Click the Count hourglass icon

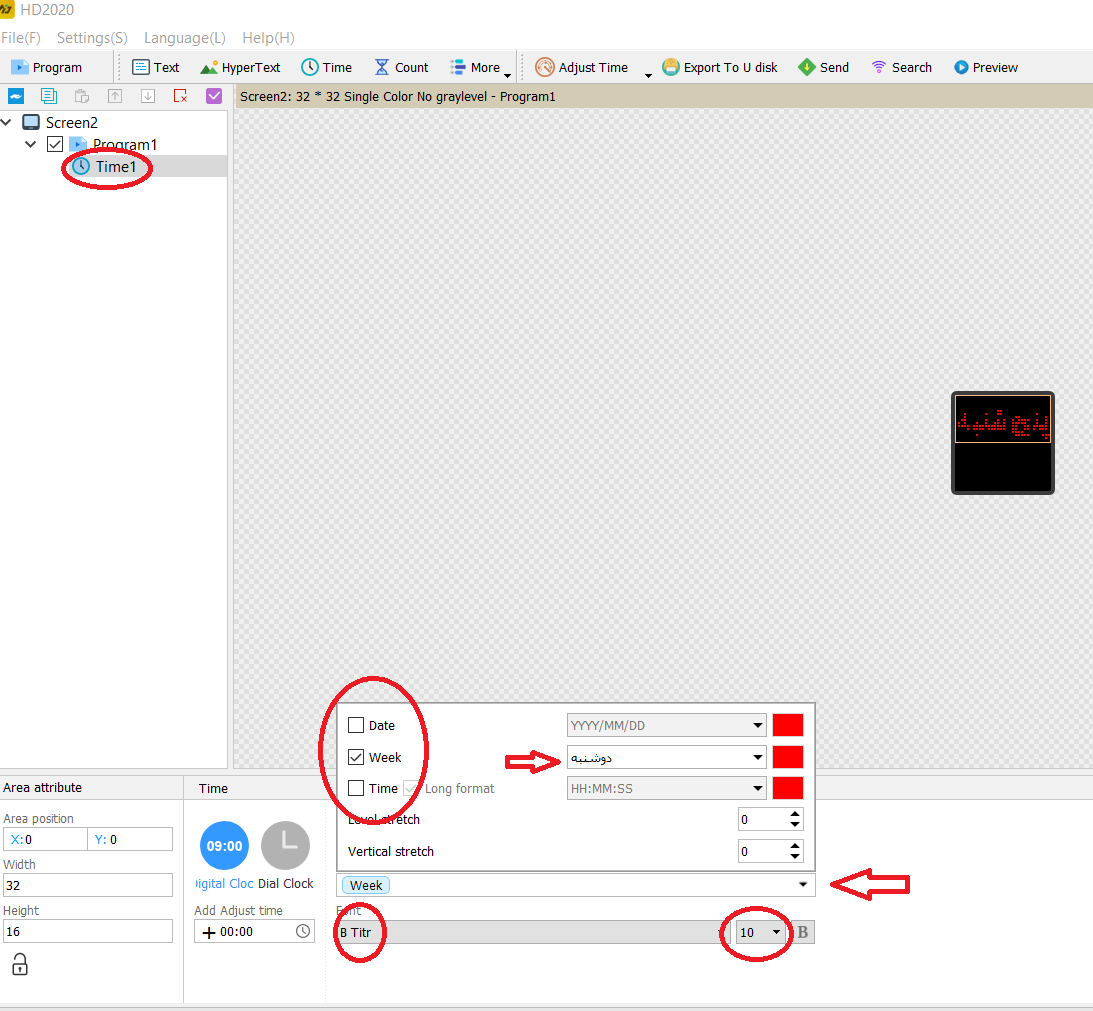point(382,67)
